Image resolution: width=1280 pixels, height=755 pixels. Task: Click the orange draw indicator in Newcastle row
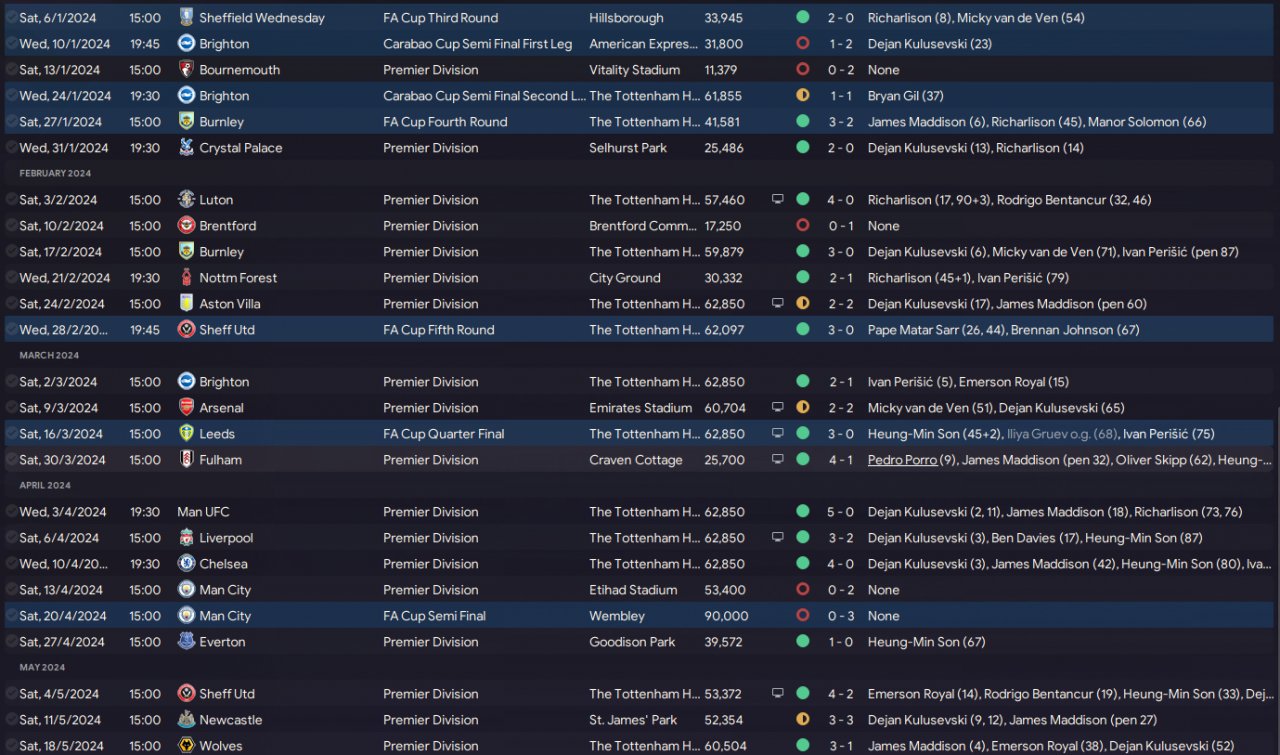point(802,720)
